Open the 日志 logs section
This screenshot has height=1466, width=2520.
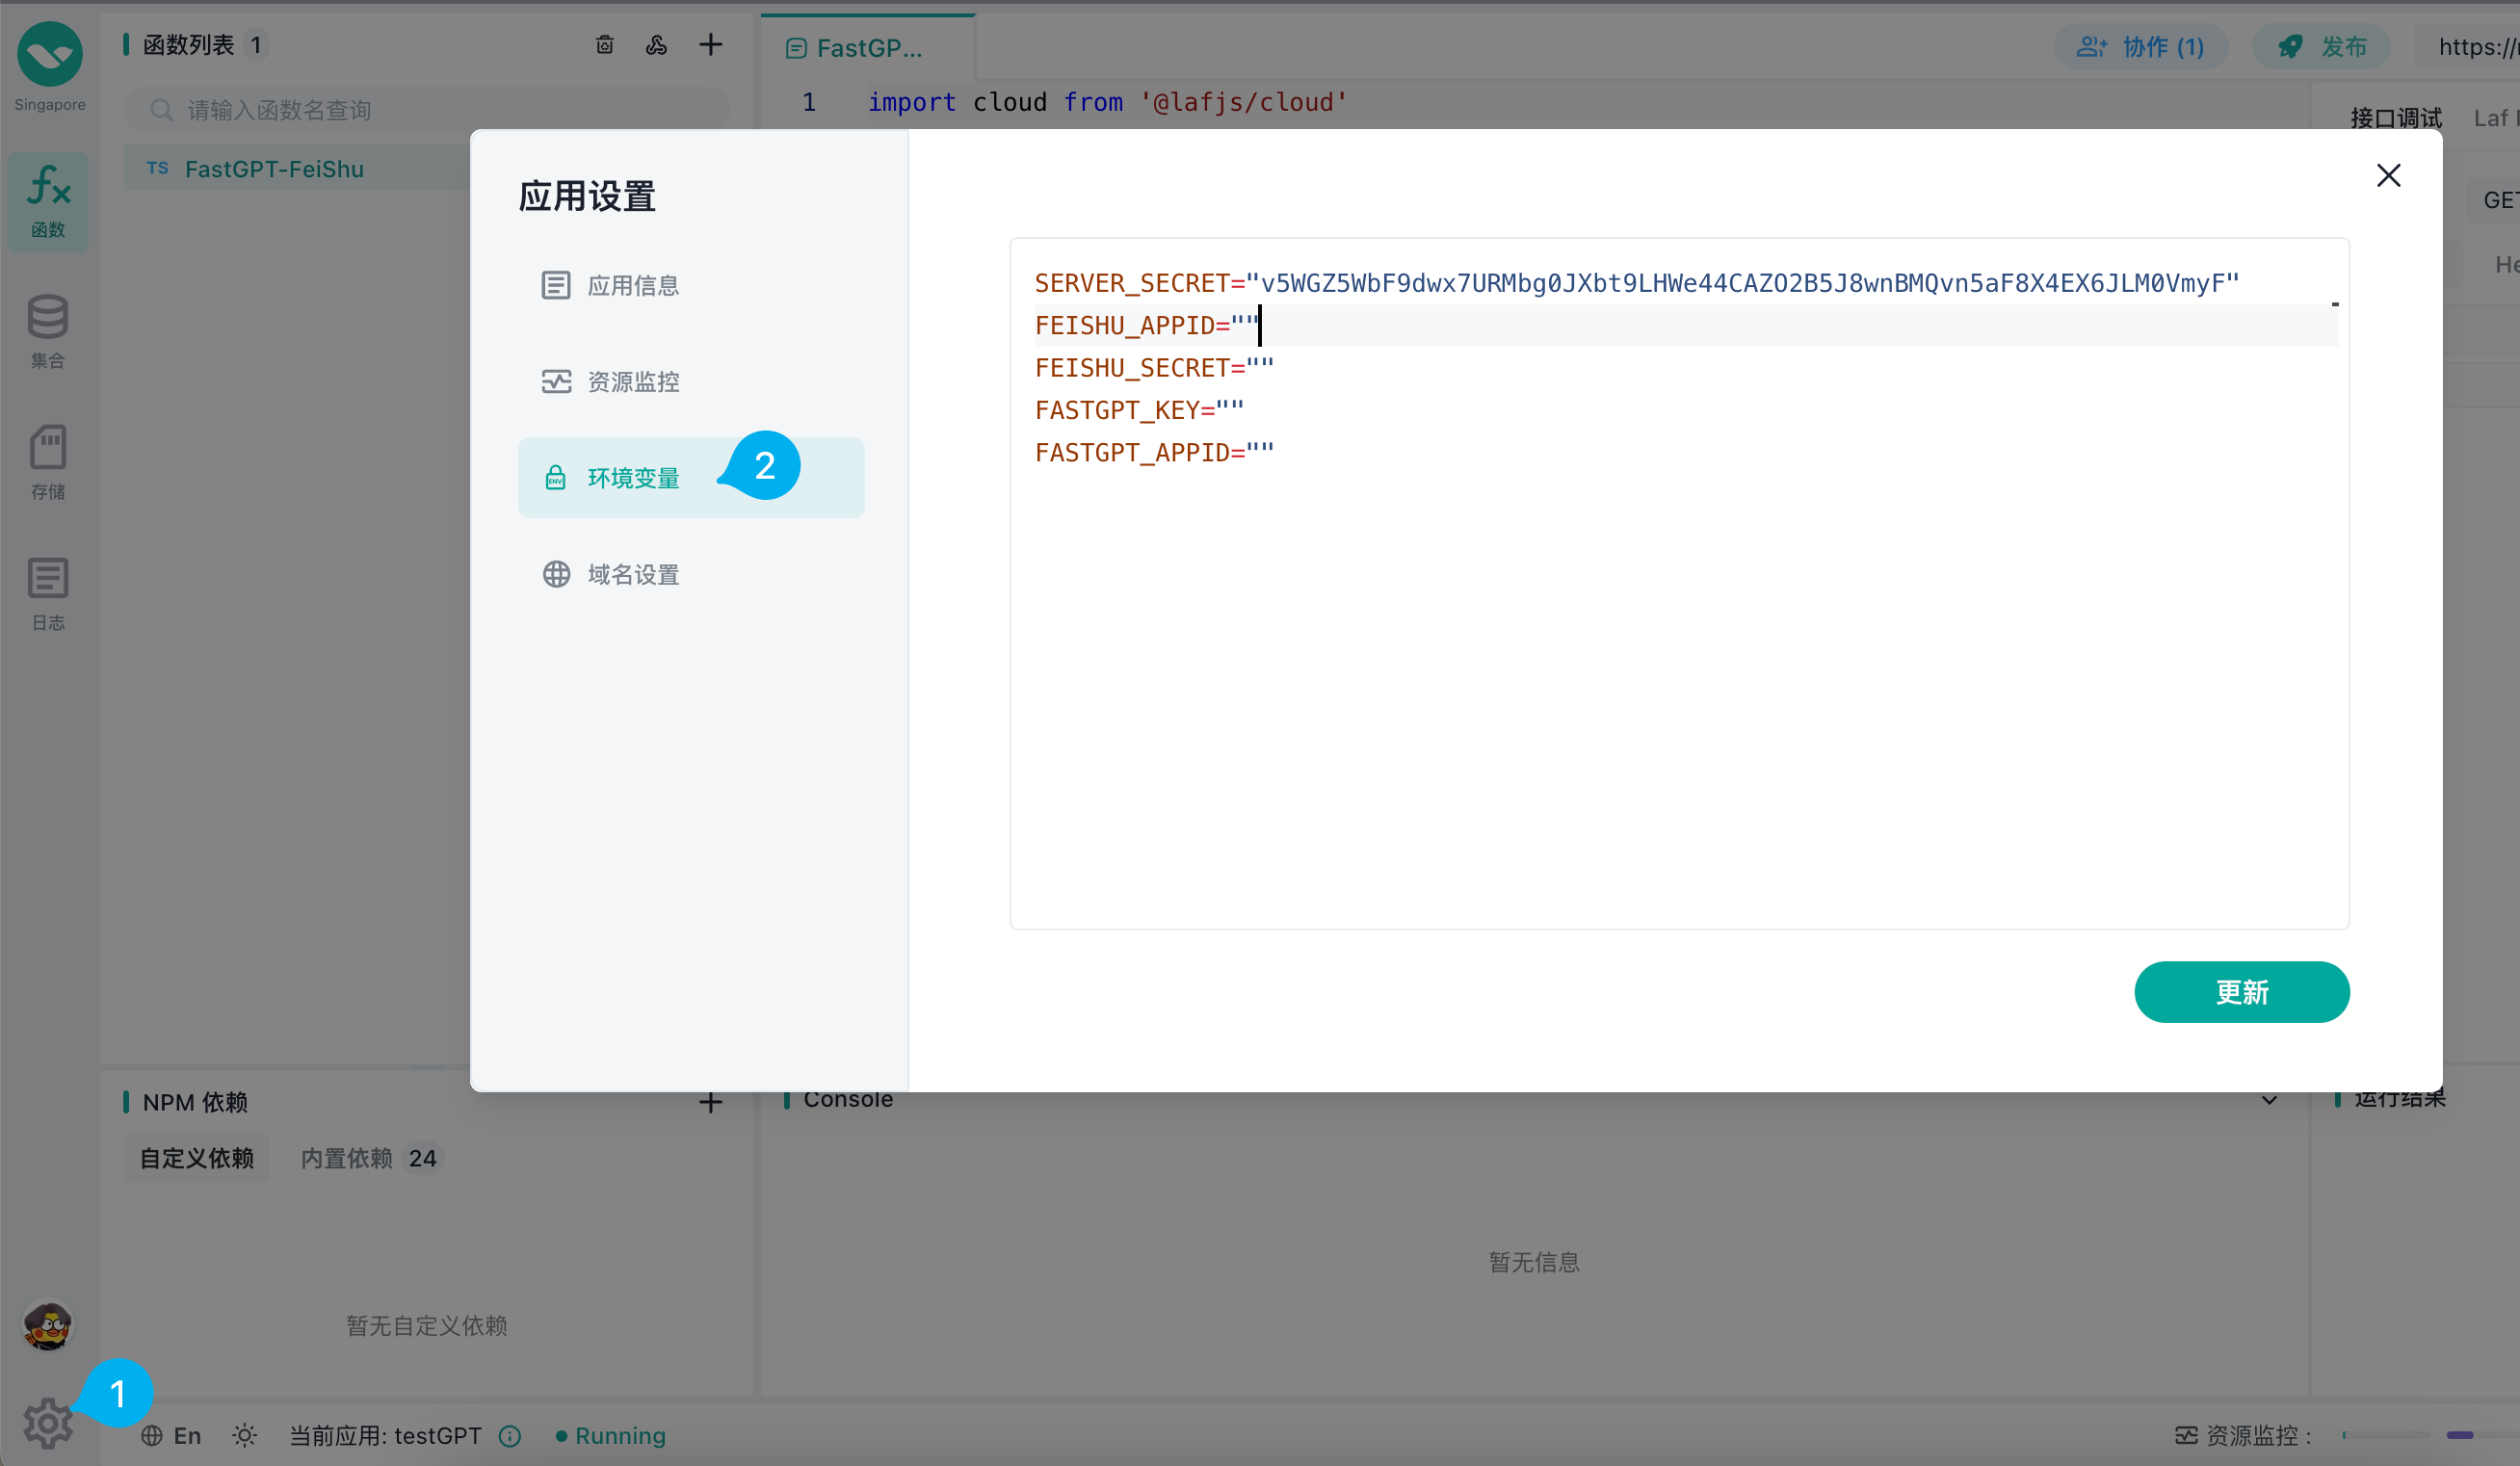[x=47, y=592]
